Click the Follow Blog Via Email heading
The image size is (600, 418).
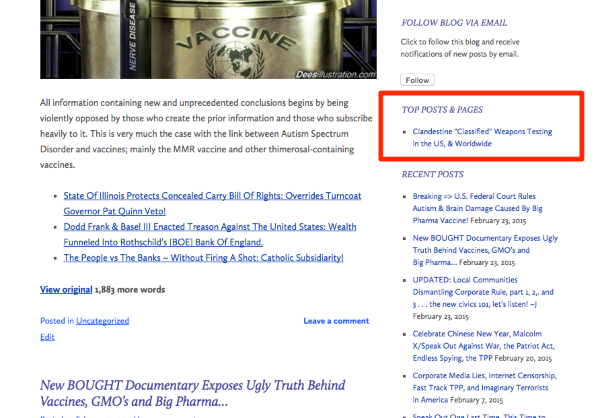click(x=454, y=23)
